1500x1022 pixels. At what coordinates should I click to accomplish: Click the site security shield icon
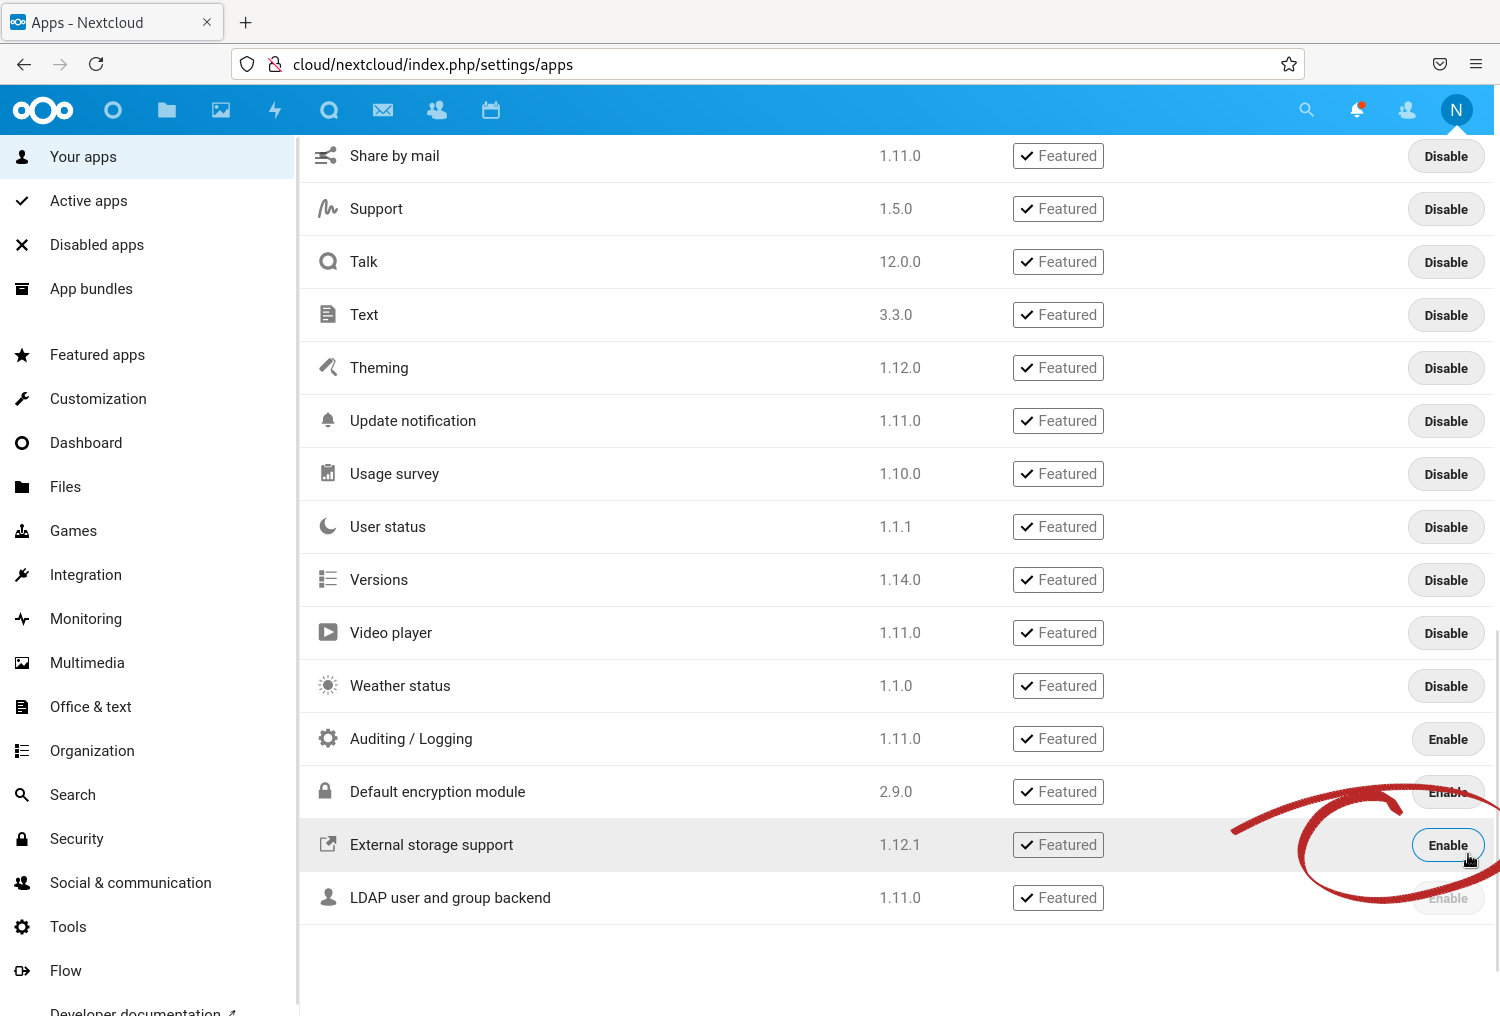point(247,64)
